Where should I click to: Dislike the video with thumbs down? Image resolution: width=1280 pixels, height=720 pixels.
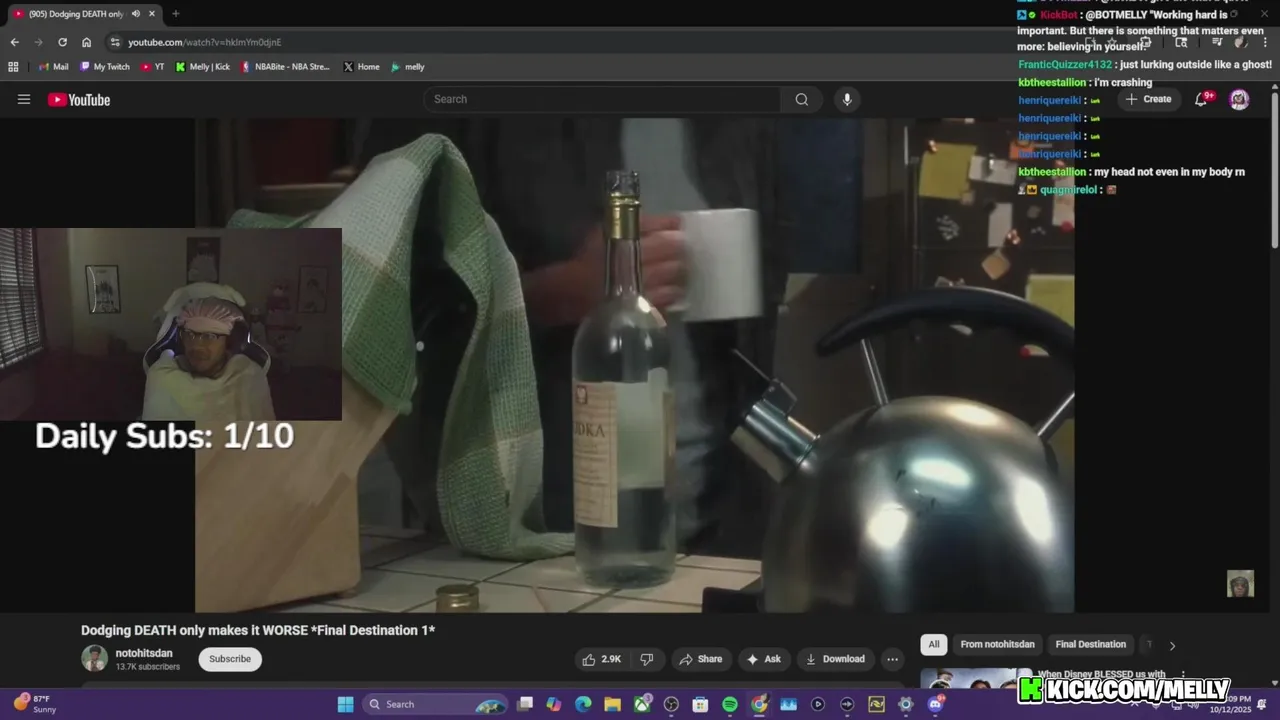coord(646,659)
